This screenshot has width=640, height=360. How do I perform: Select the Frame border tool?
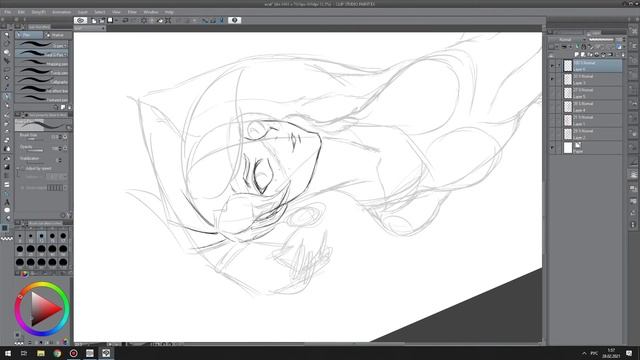tap(7, 184)
